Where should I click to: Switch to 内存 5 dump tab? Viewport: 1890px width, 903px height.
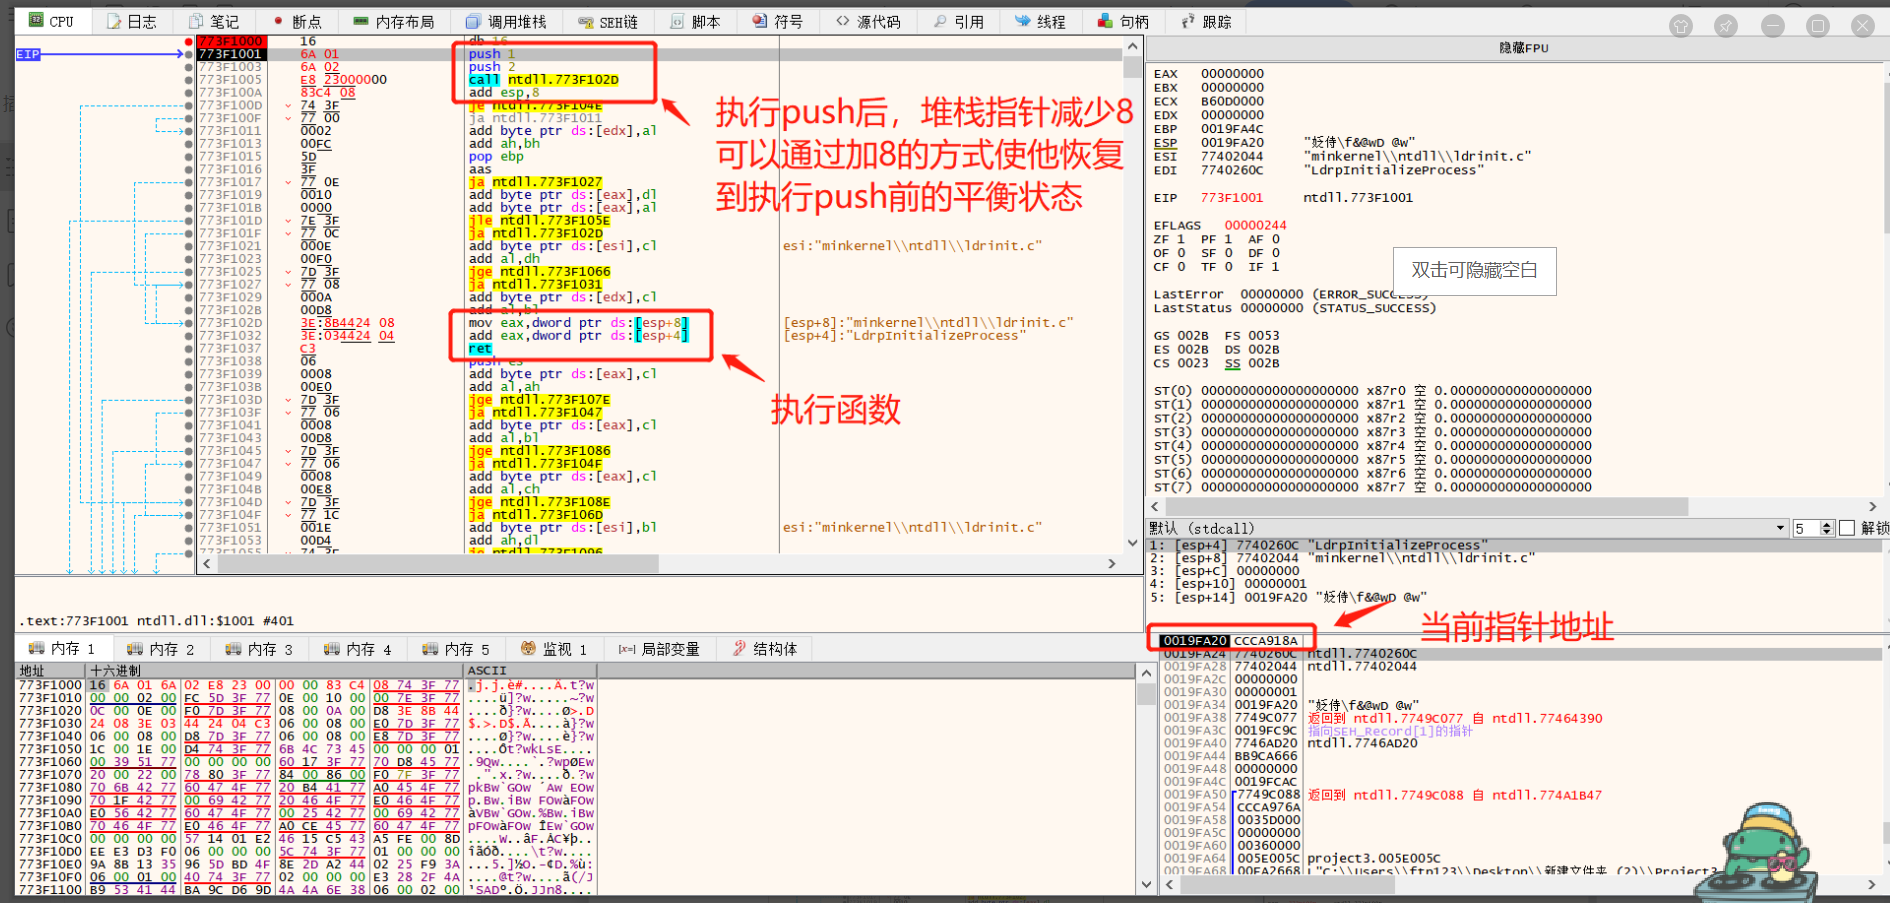pyautogui.click(x=456, y=649)
